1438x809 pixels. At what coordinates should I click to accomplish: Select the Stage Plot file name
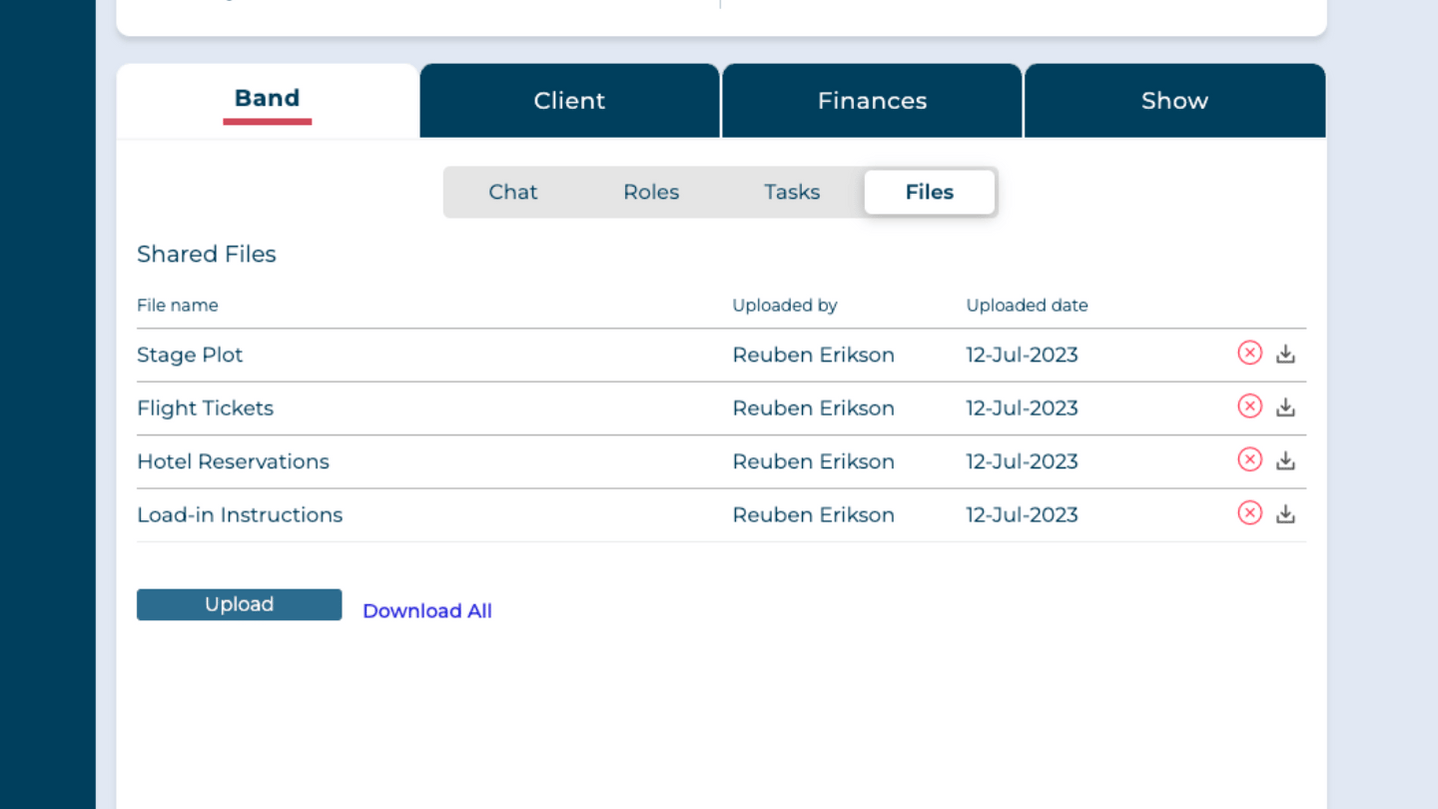tap(190, 355)
